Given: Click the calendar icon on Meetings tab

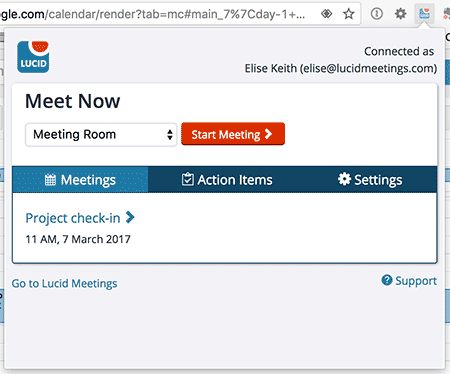Looking at the screenshot, I should [50, 180].
